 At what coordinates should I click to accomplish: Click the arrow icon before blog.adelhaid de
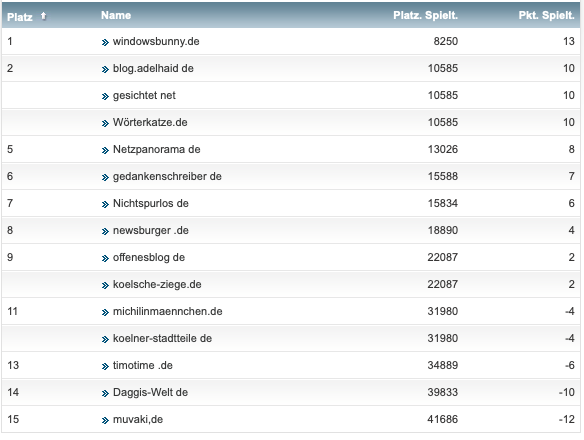[x=105, y=70]
